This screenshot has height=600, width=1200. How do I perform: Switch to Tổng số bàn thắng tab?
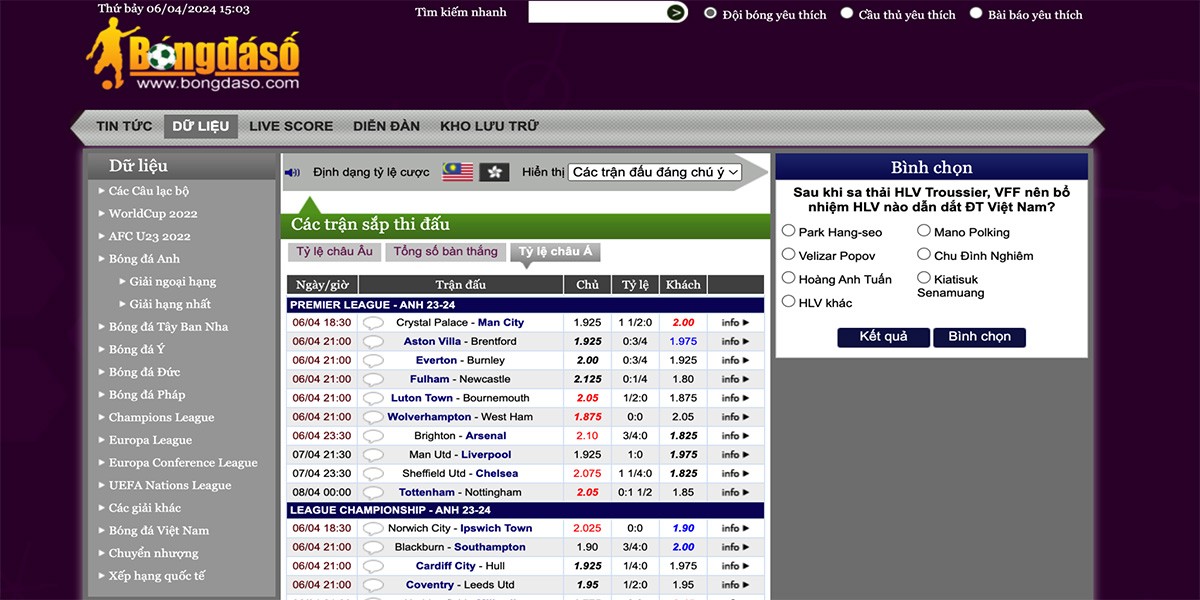click(x=445, y=252)
